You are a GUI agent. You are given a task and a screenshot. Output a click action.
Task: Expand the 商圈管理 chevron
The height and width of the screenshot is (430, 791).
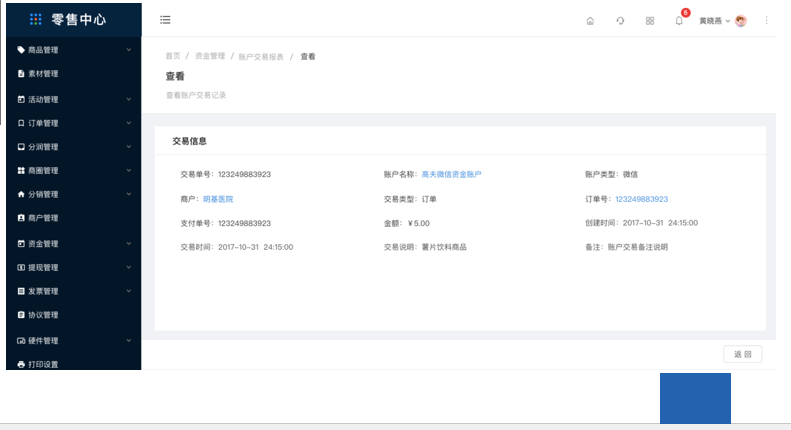[x=129, y=171]
